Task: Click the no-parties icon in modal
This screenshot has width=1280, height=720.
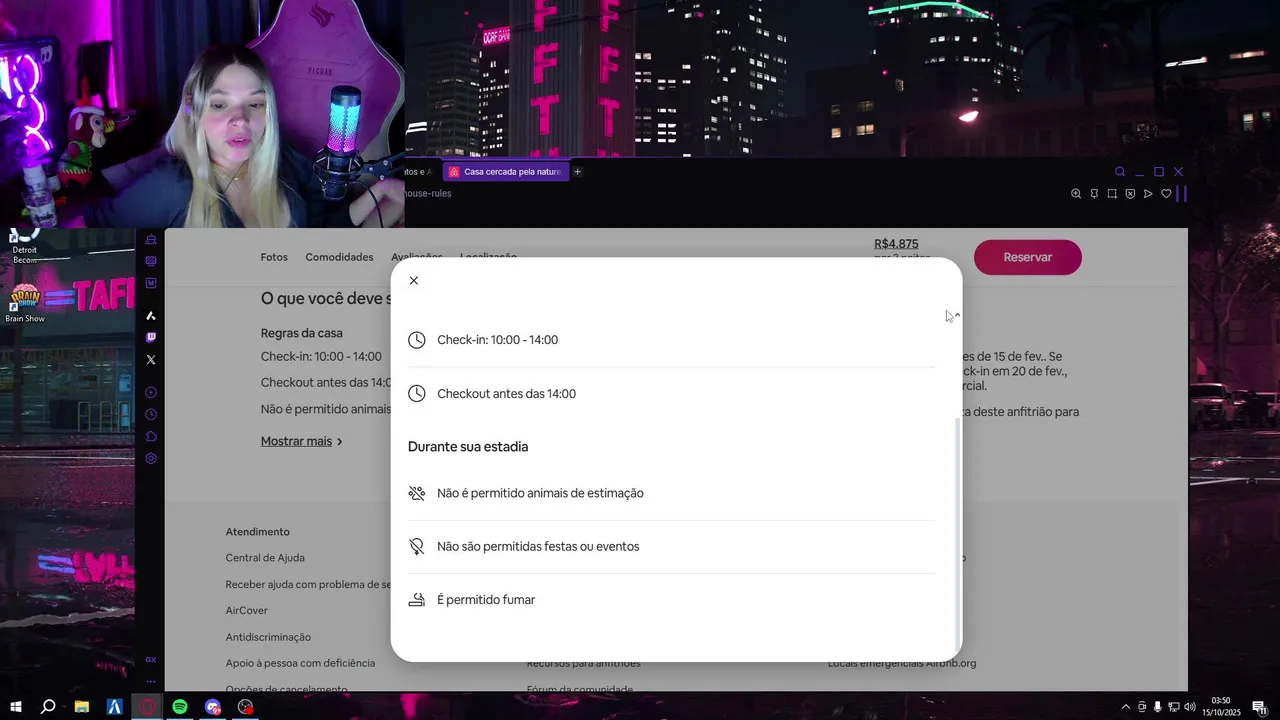Action: click(417, 547)
